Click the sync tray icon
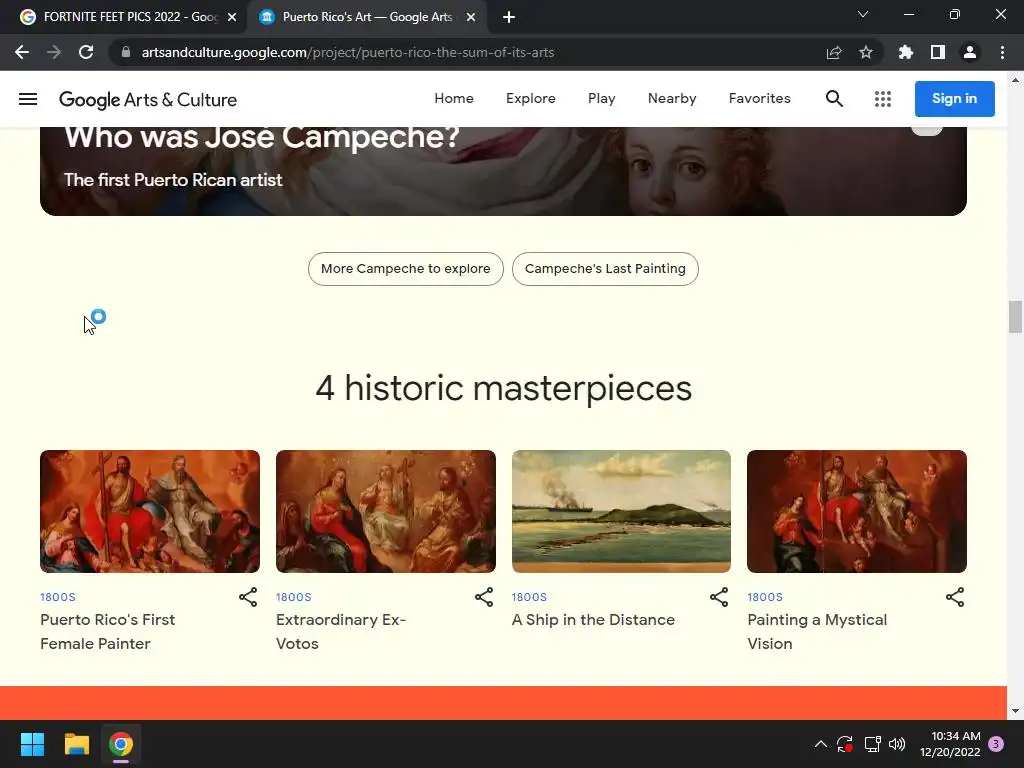This screenshot has width=1024, height=768. (x=844, y=744)
